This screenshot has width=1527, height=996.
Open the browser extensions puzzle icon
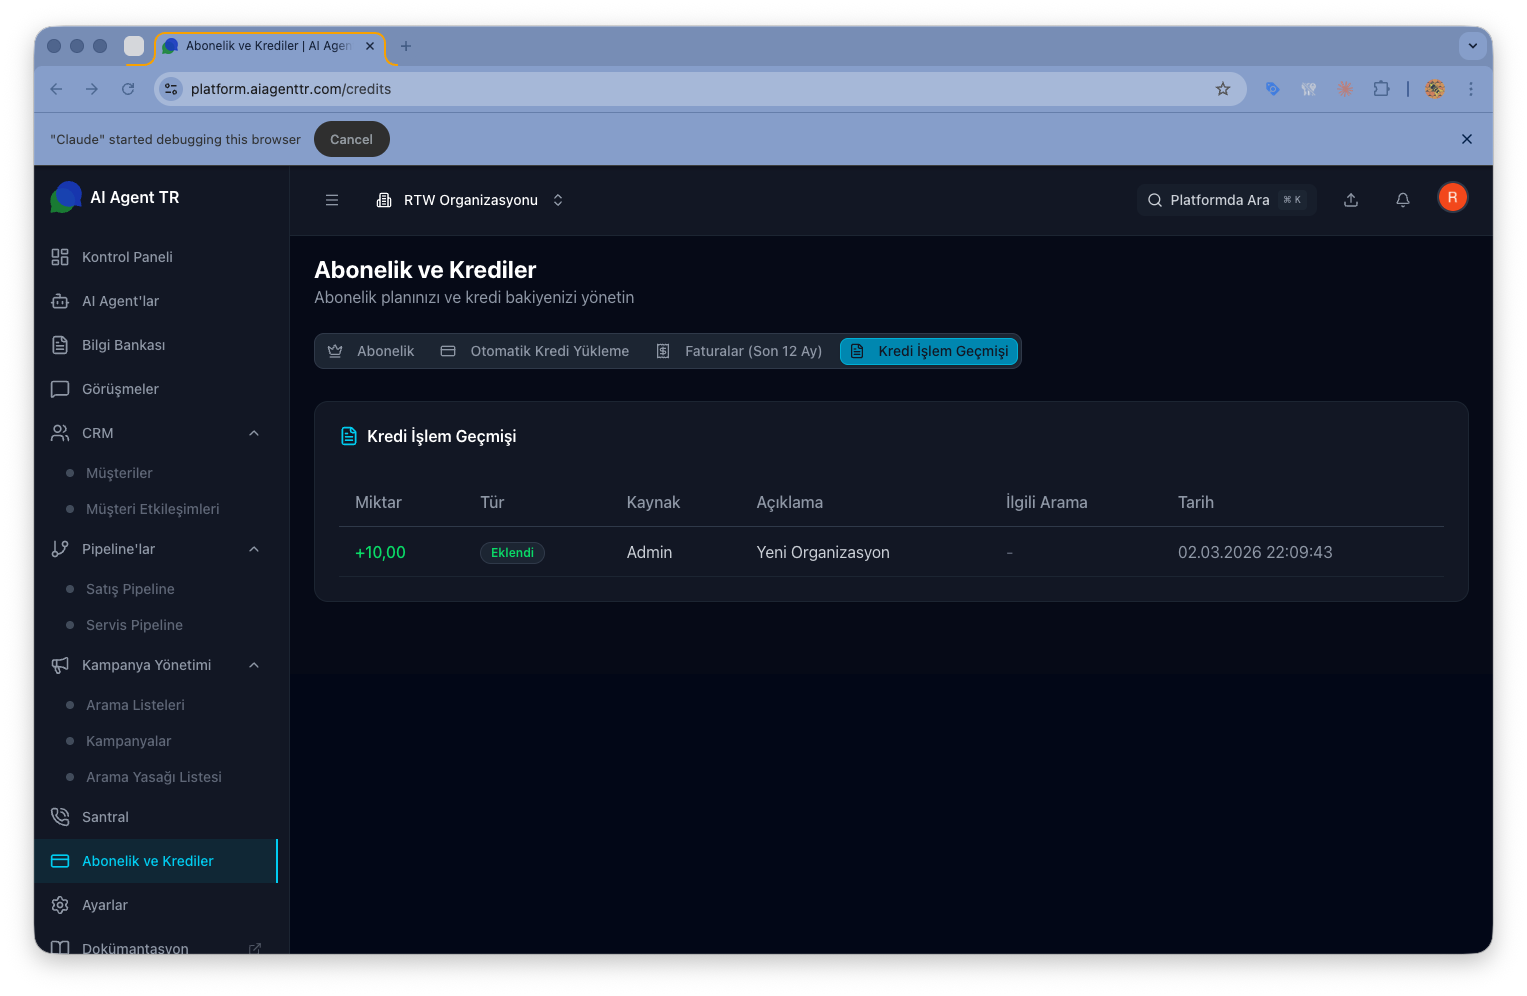click(x=1381, y=89)
